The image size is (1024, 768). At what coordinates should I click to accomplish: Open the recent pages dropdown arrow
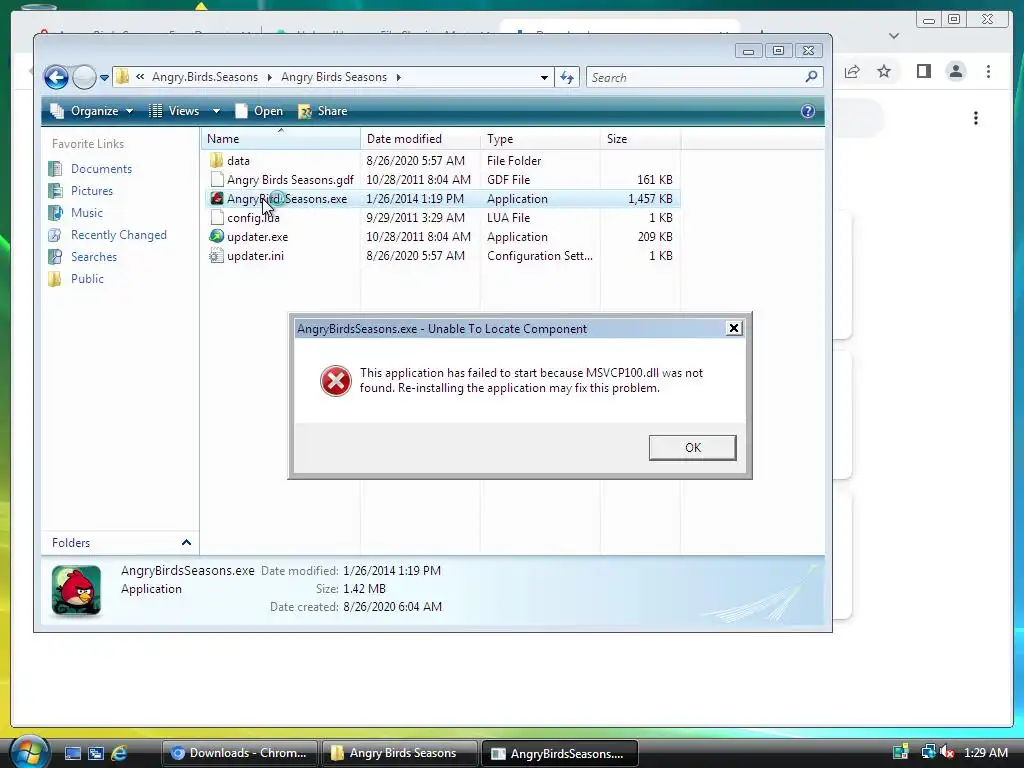coord(104,78)
